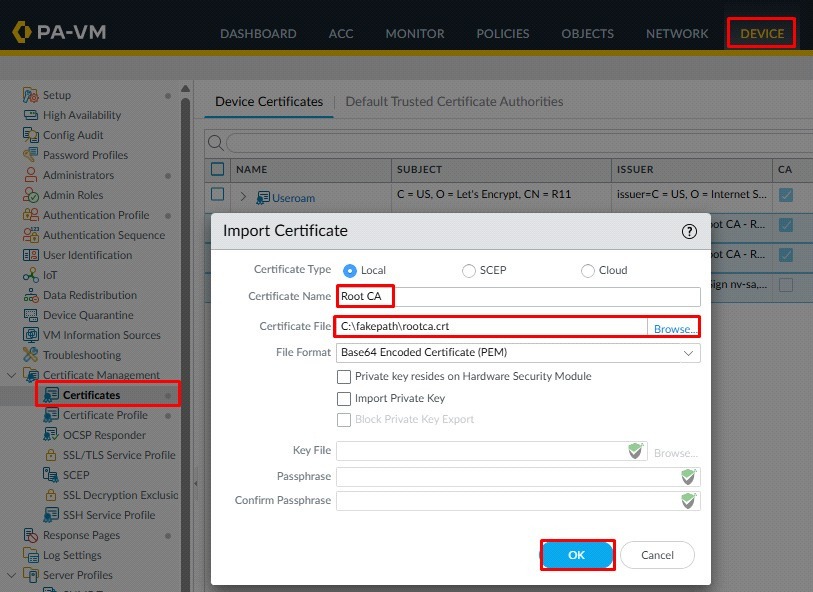
Task: Open Setup via its sidebar icon
Action: click(x=31, y=95)
